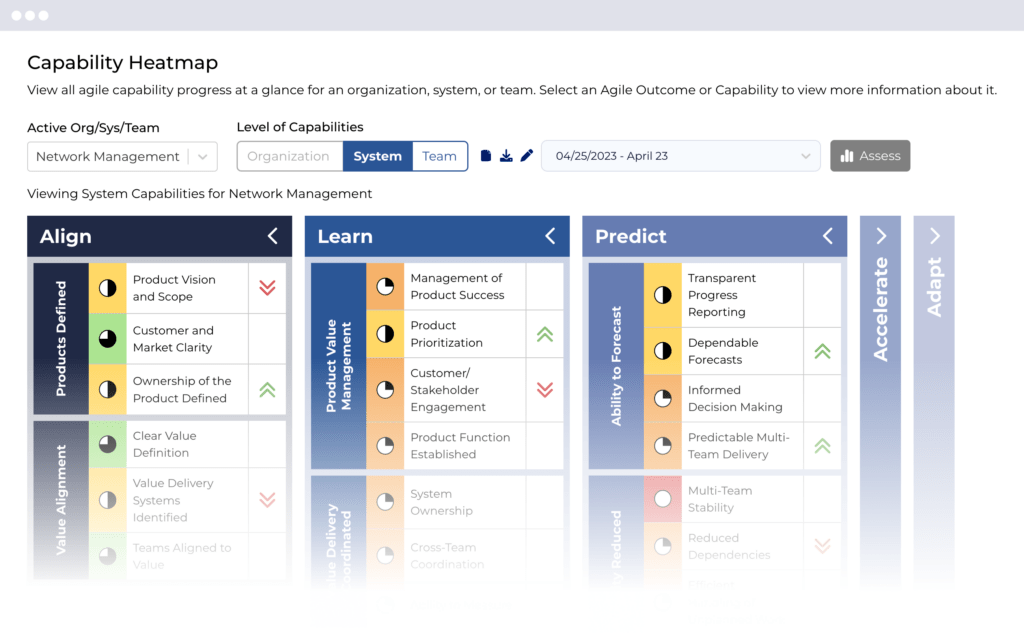The image size is (1024, 633).
Task: Expand the Adapt column
Action: [x=934, y=236]
